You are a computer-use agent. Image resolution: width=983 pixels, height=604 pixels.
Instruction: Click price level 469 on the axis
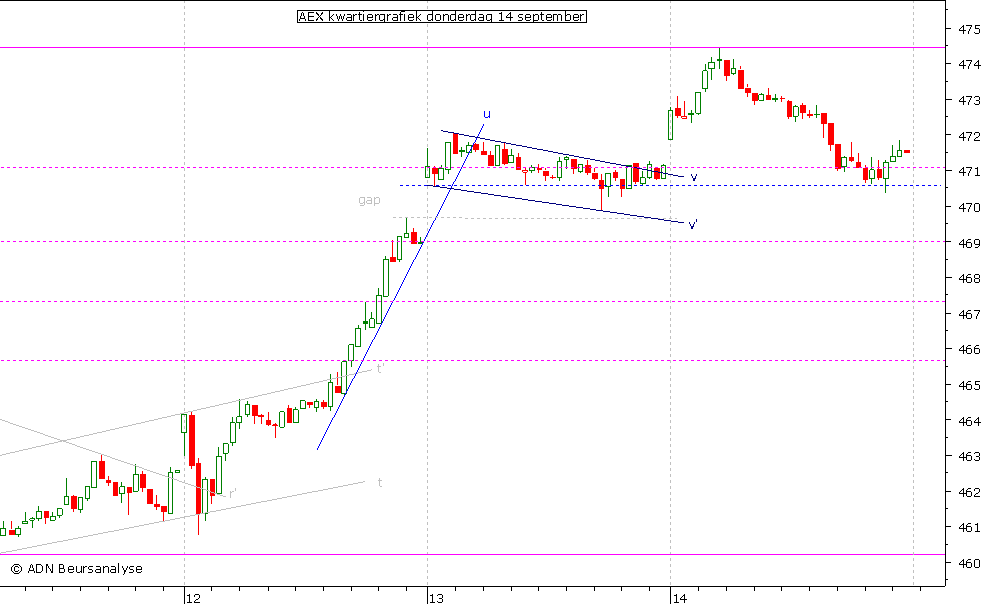[x=969, y=243]
